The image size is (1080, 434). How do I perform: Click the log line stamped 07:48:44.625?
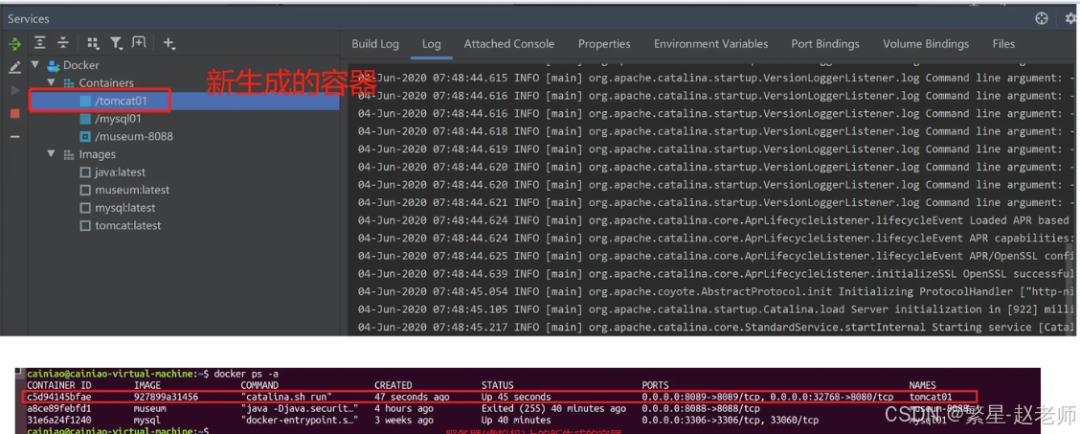coord(716,256)
